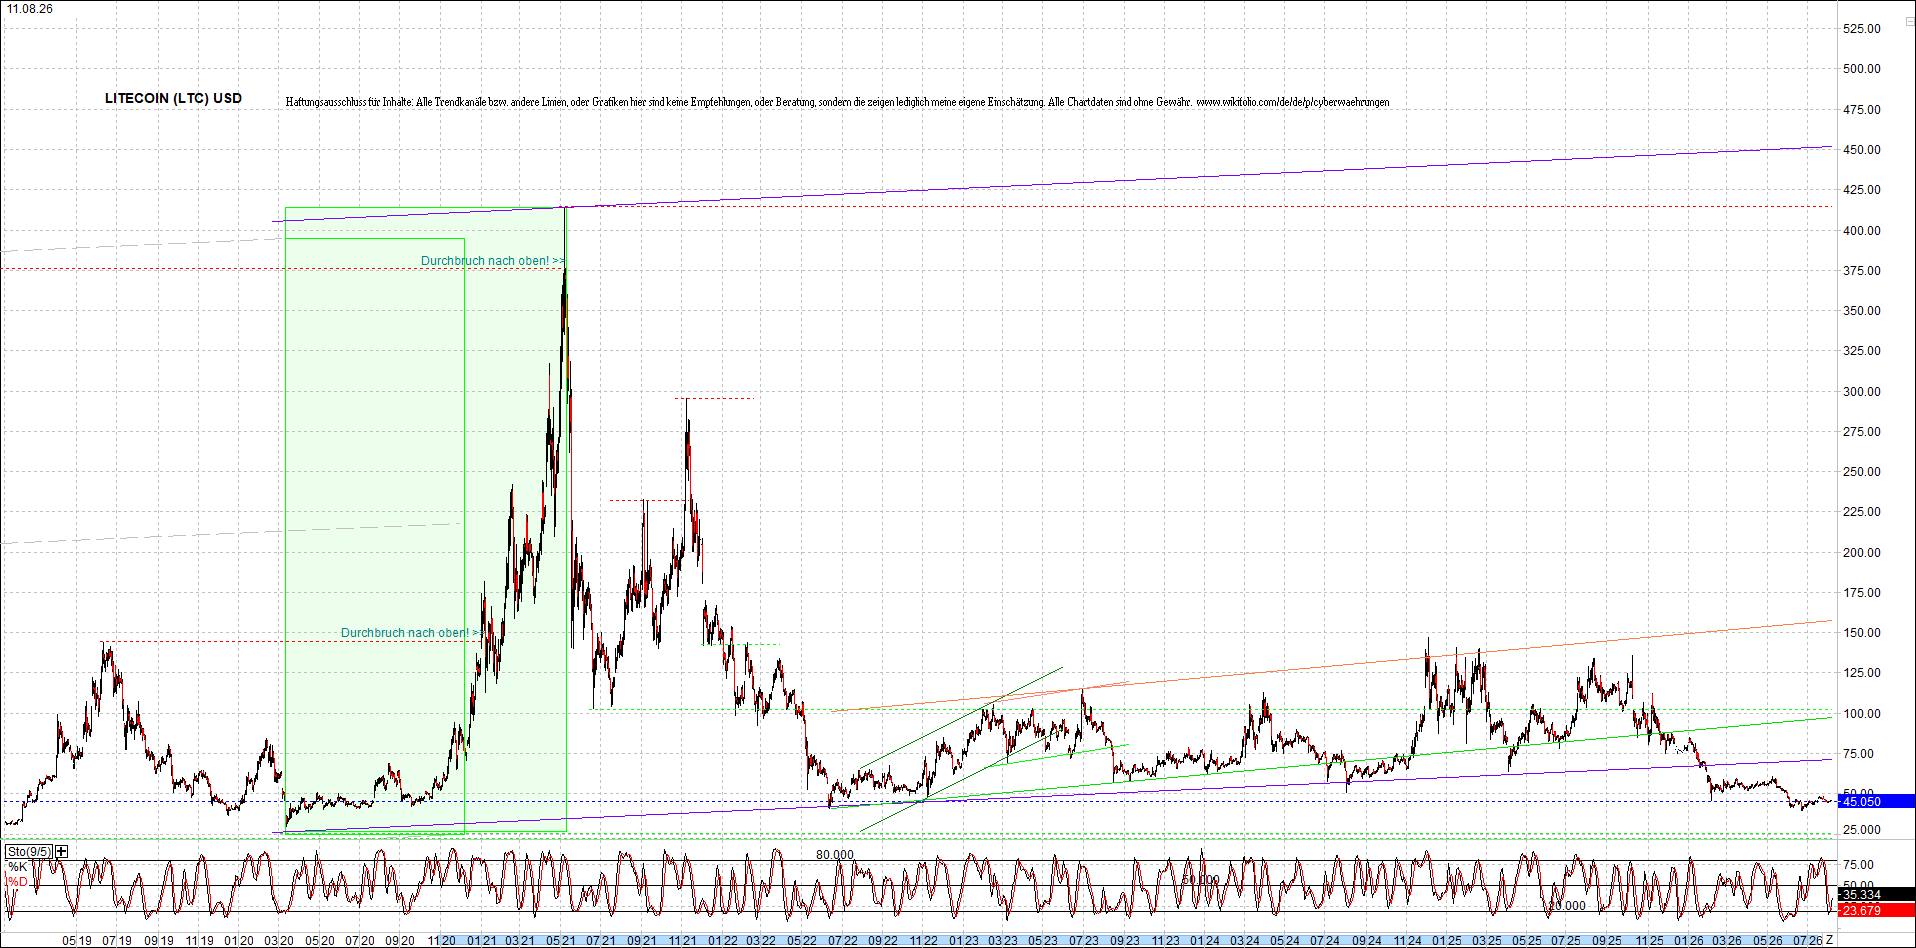Click the 80.000 stochastic level label
The width and height of the screenshot is (1916, 948).
(x=835, y=855)
